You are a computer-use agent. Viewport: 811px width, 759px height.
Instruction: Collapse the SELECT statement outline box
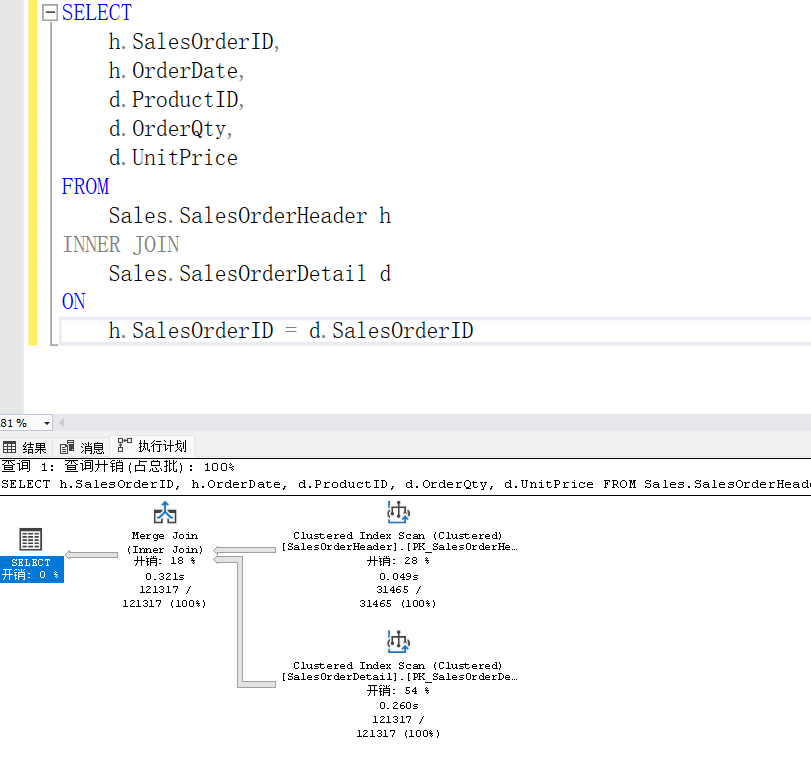50,12
